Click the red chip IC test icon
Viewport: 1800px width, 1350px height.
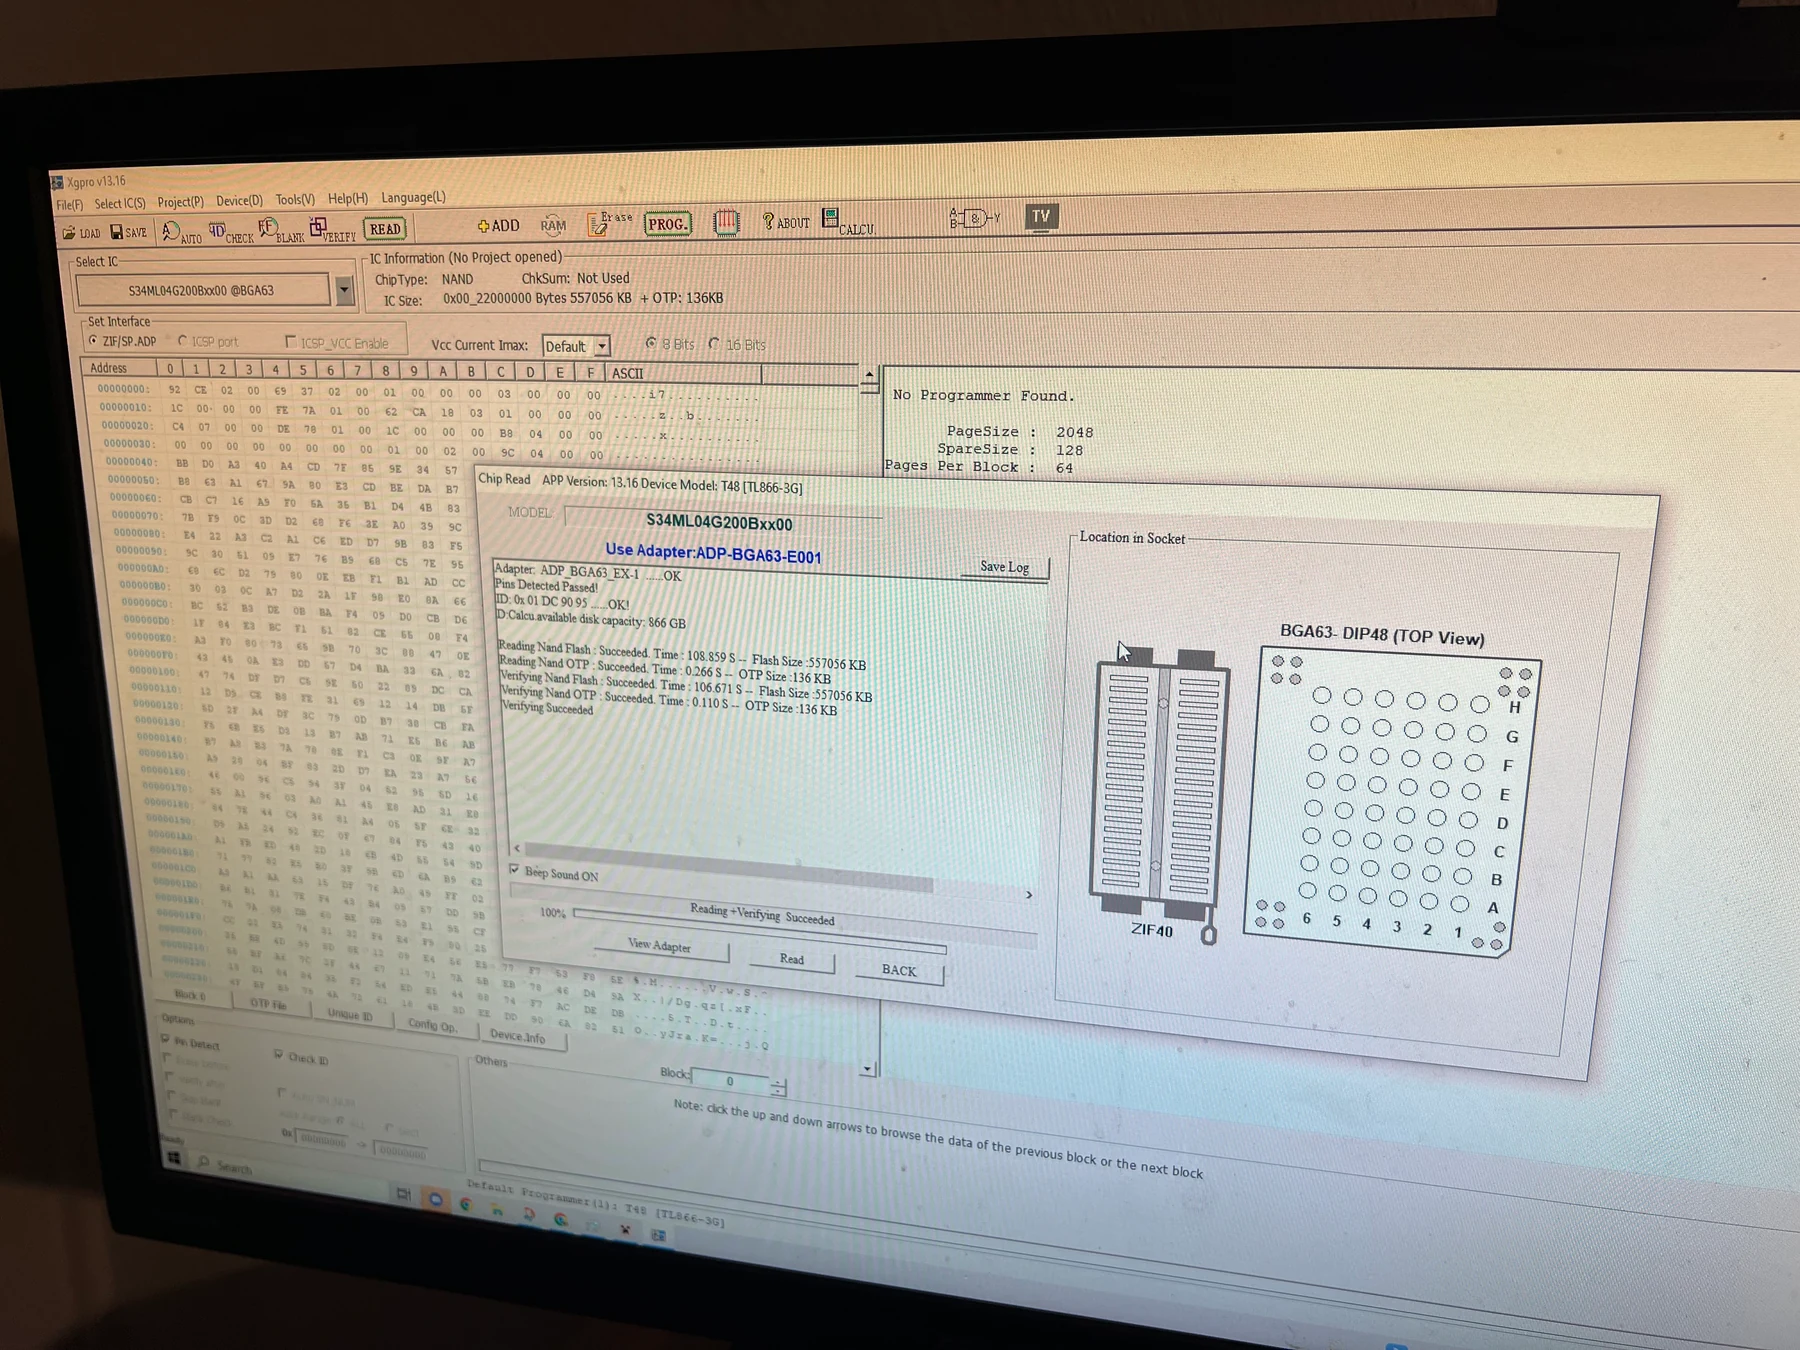(726, 221)
